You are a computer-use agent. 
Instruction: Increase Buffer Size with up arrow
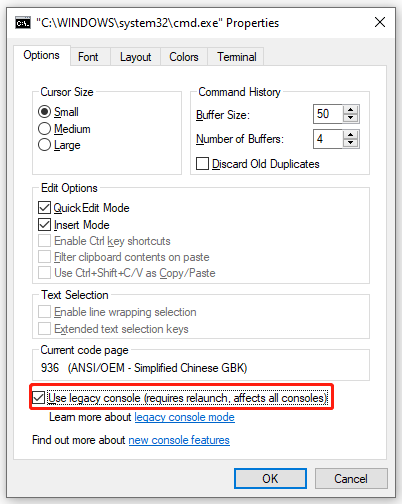tap(350, 110)
